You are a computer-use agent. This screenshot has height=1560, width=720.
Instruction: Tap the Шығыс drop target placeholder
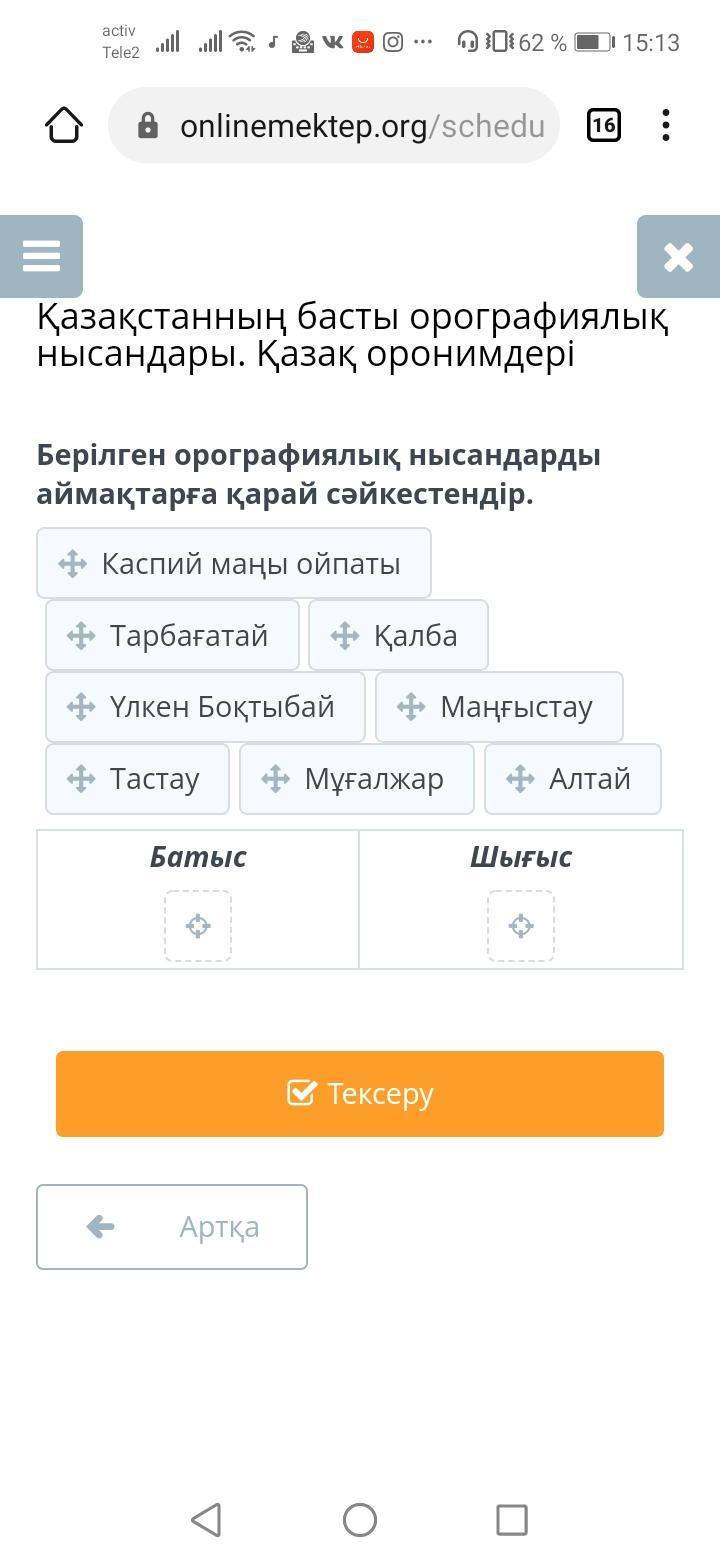pos(521,926)
